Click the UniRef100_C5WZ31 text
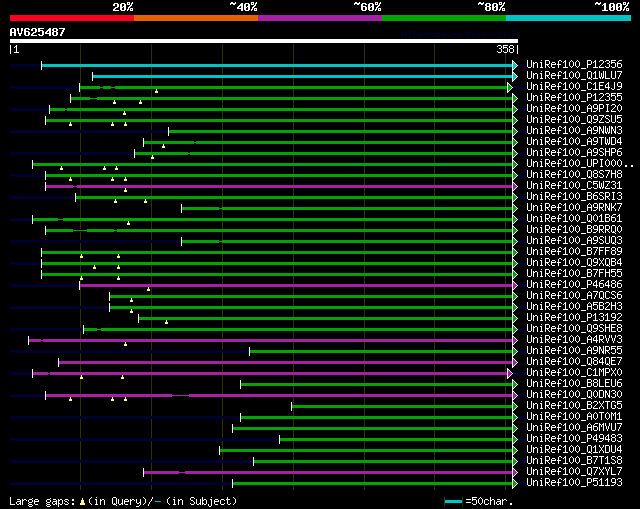Screen dimensions: 640x509 (x=574, y=186)
